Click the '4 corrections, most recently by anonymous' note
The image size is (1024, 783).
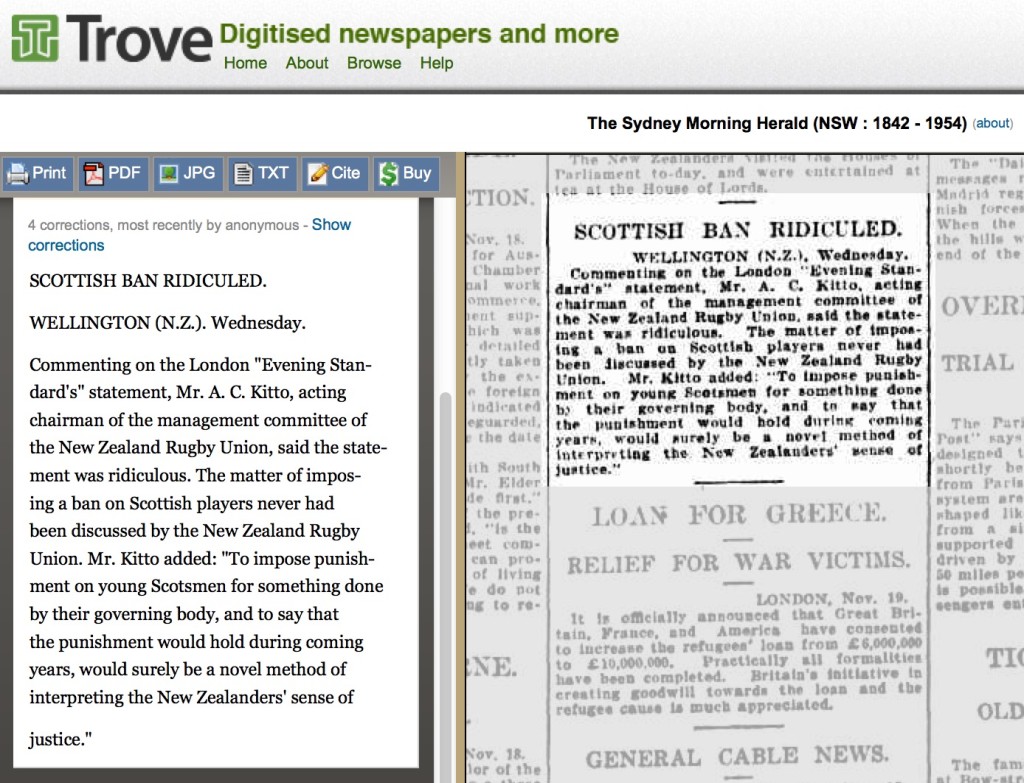(164, 225)
